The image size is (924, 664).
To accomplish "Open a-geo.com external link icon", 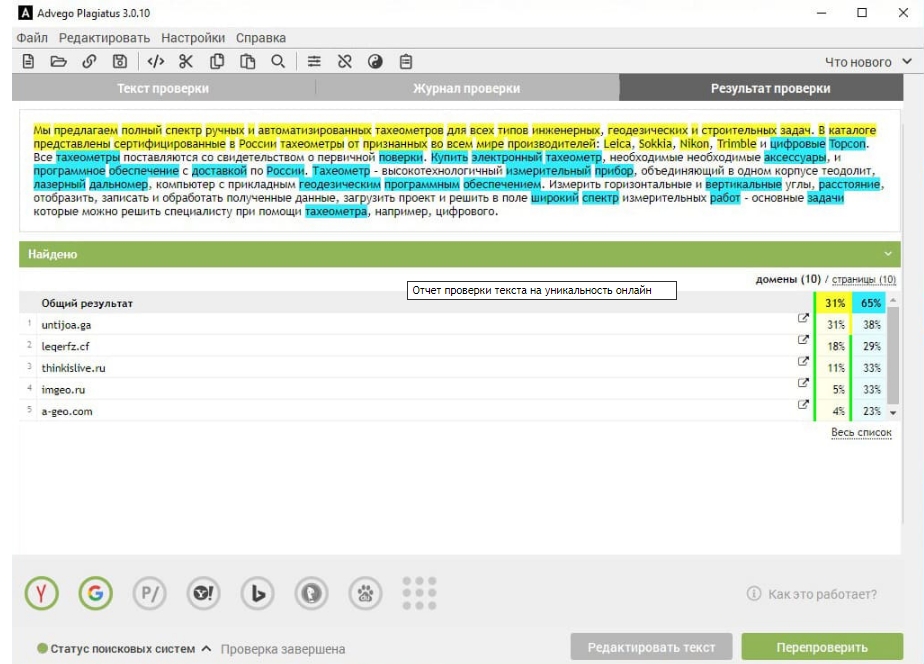I will (x=803, y=405).
